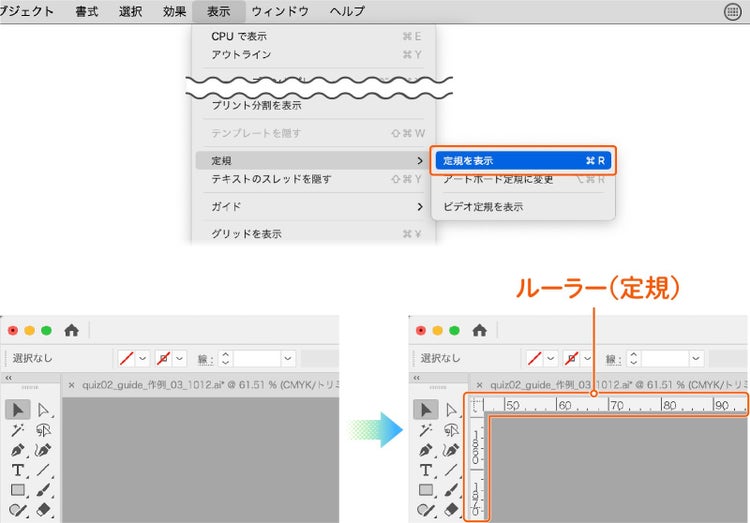
Task: Select Eraser tool in right window
Action: [x=451, y=510]
